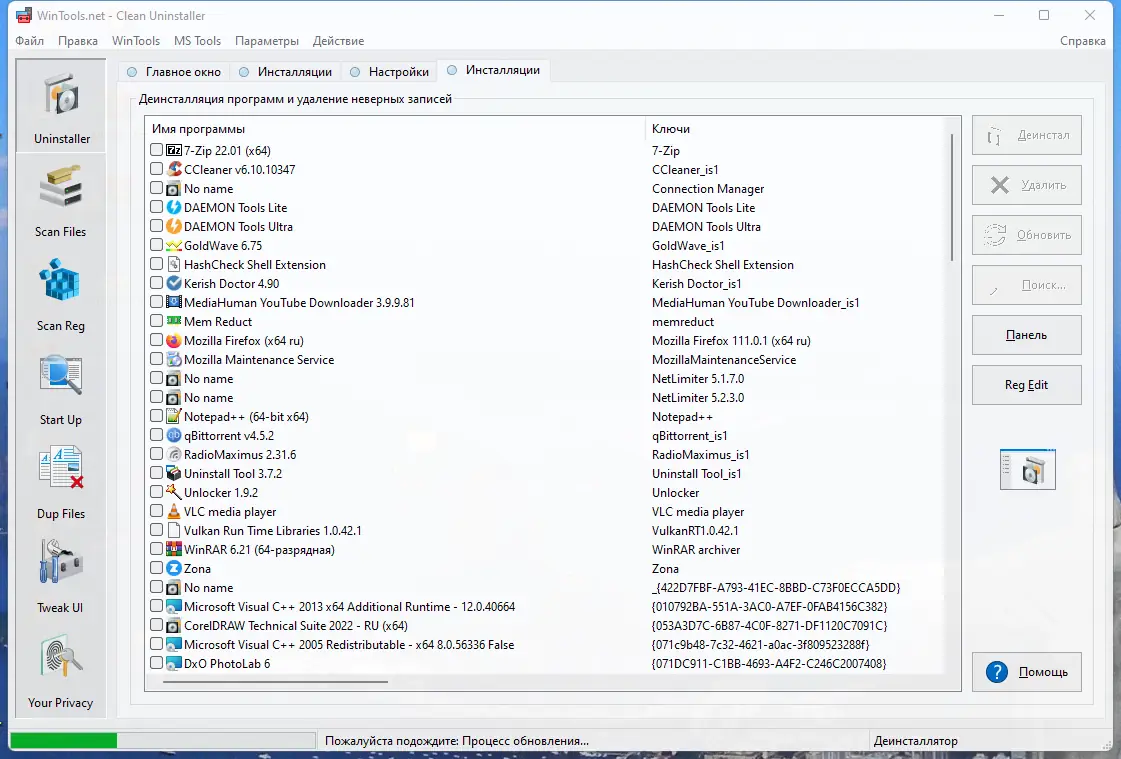Click the Помощь help button
The width and height of the screenshot is (1121, 759).
pos(1026,671)
